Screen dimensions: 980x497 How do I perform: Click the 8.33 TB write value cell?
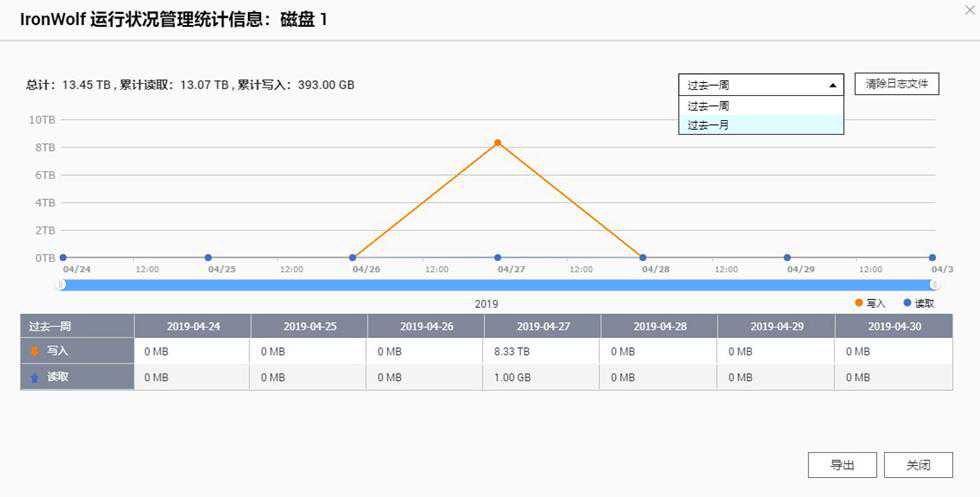(x=542, y=352)
